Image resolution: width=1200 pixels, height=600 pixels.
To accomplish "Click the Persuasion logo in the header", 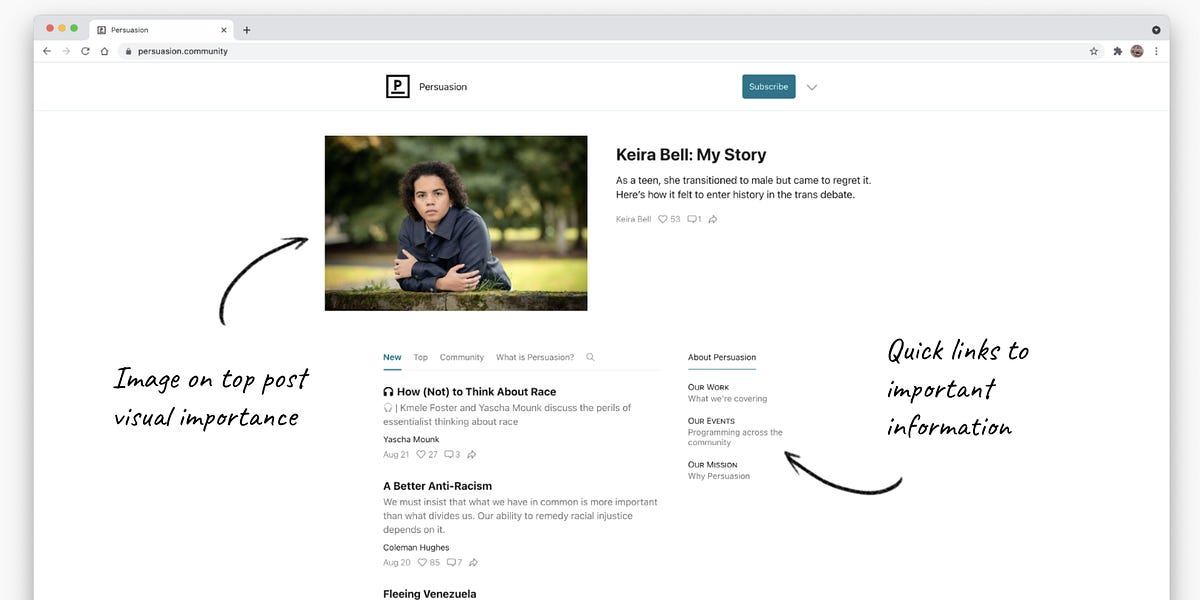I will click(x=397, y=86).
